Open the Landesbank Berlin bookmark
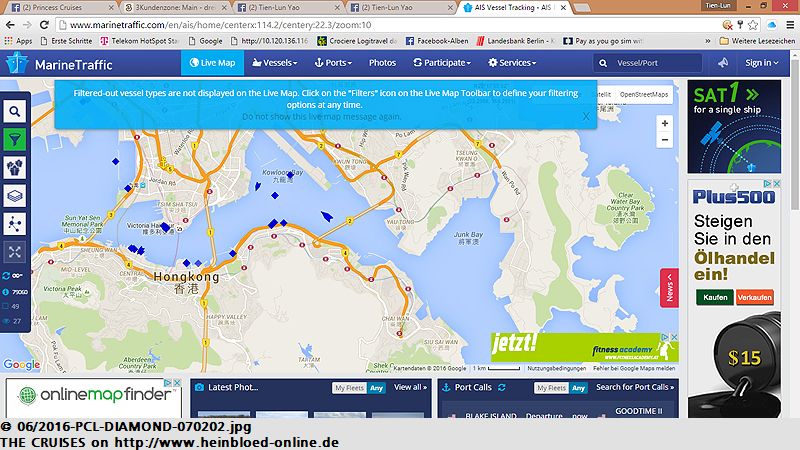 (516, 41)
